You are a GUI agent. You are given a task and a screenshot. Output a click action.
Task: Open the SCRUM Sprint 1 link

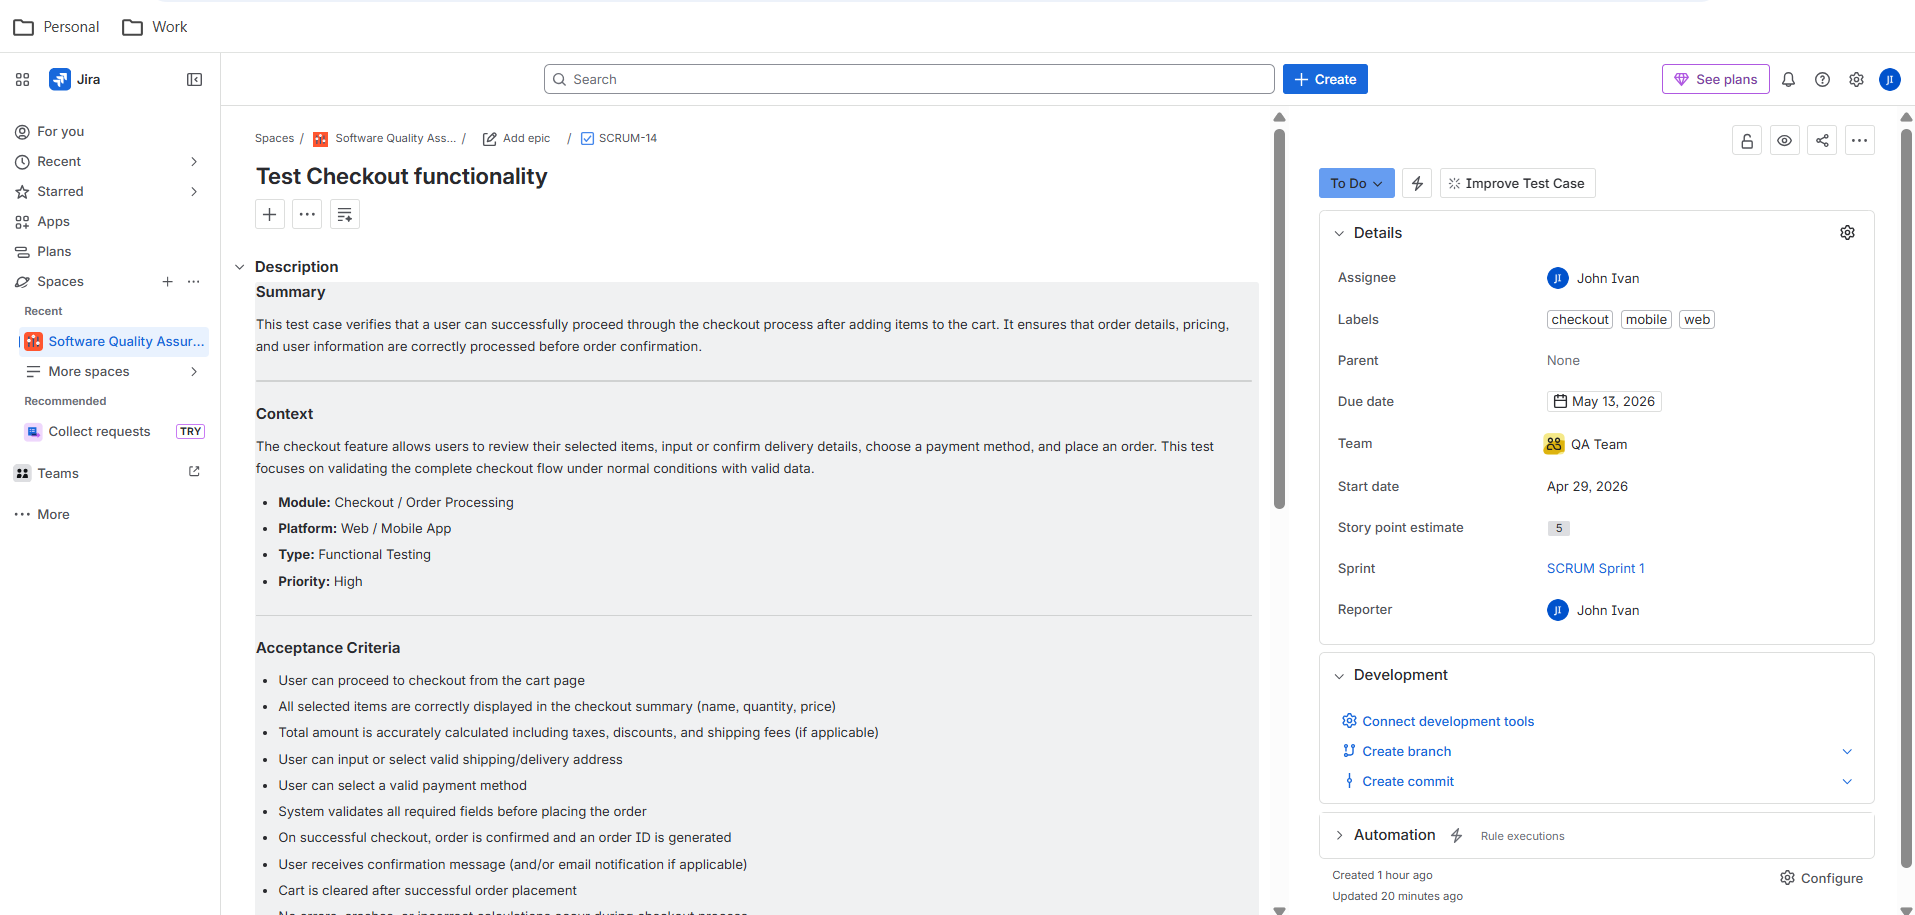point(1595,568)
